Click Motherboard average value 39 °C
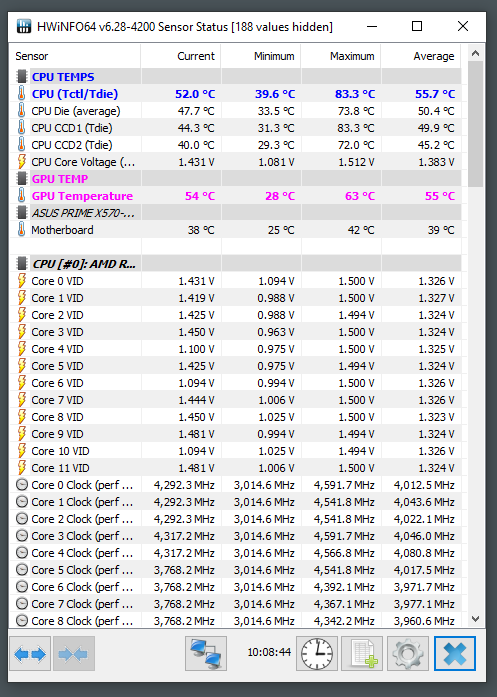Viewport: 497px width, 697px height. (x=441, y=230)
